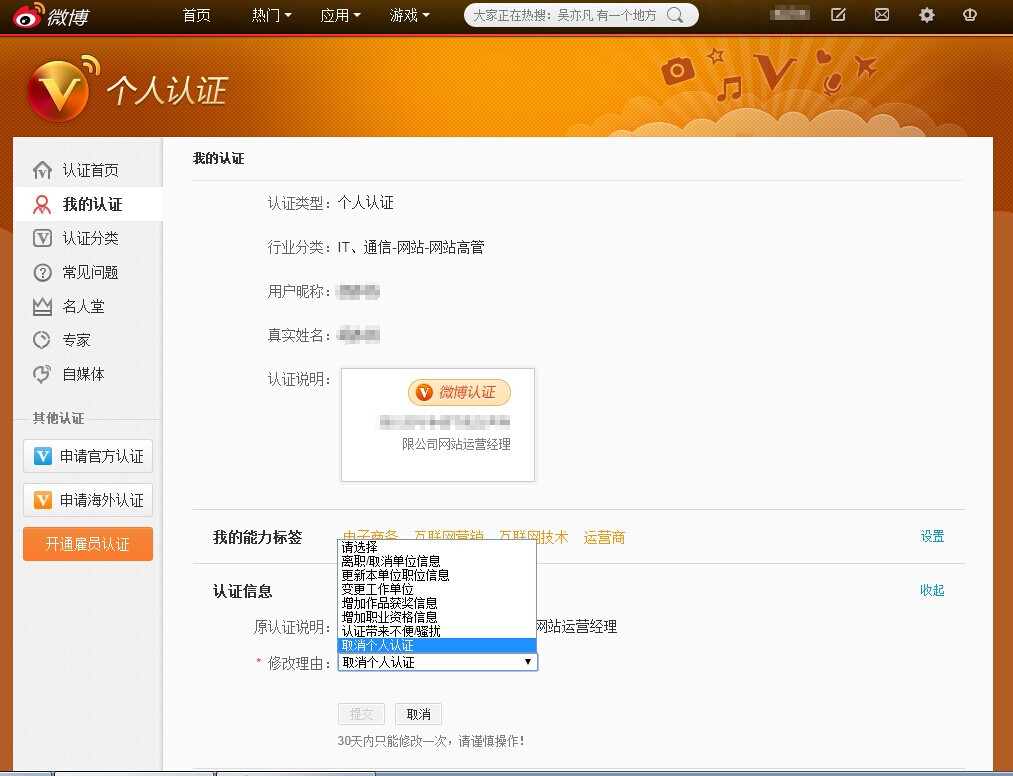Viewport: 1013px width, 776px height.
Task: Expand the 热门 menu
Action: click(271, 15)
